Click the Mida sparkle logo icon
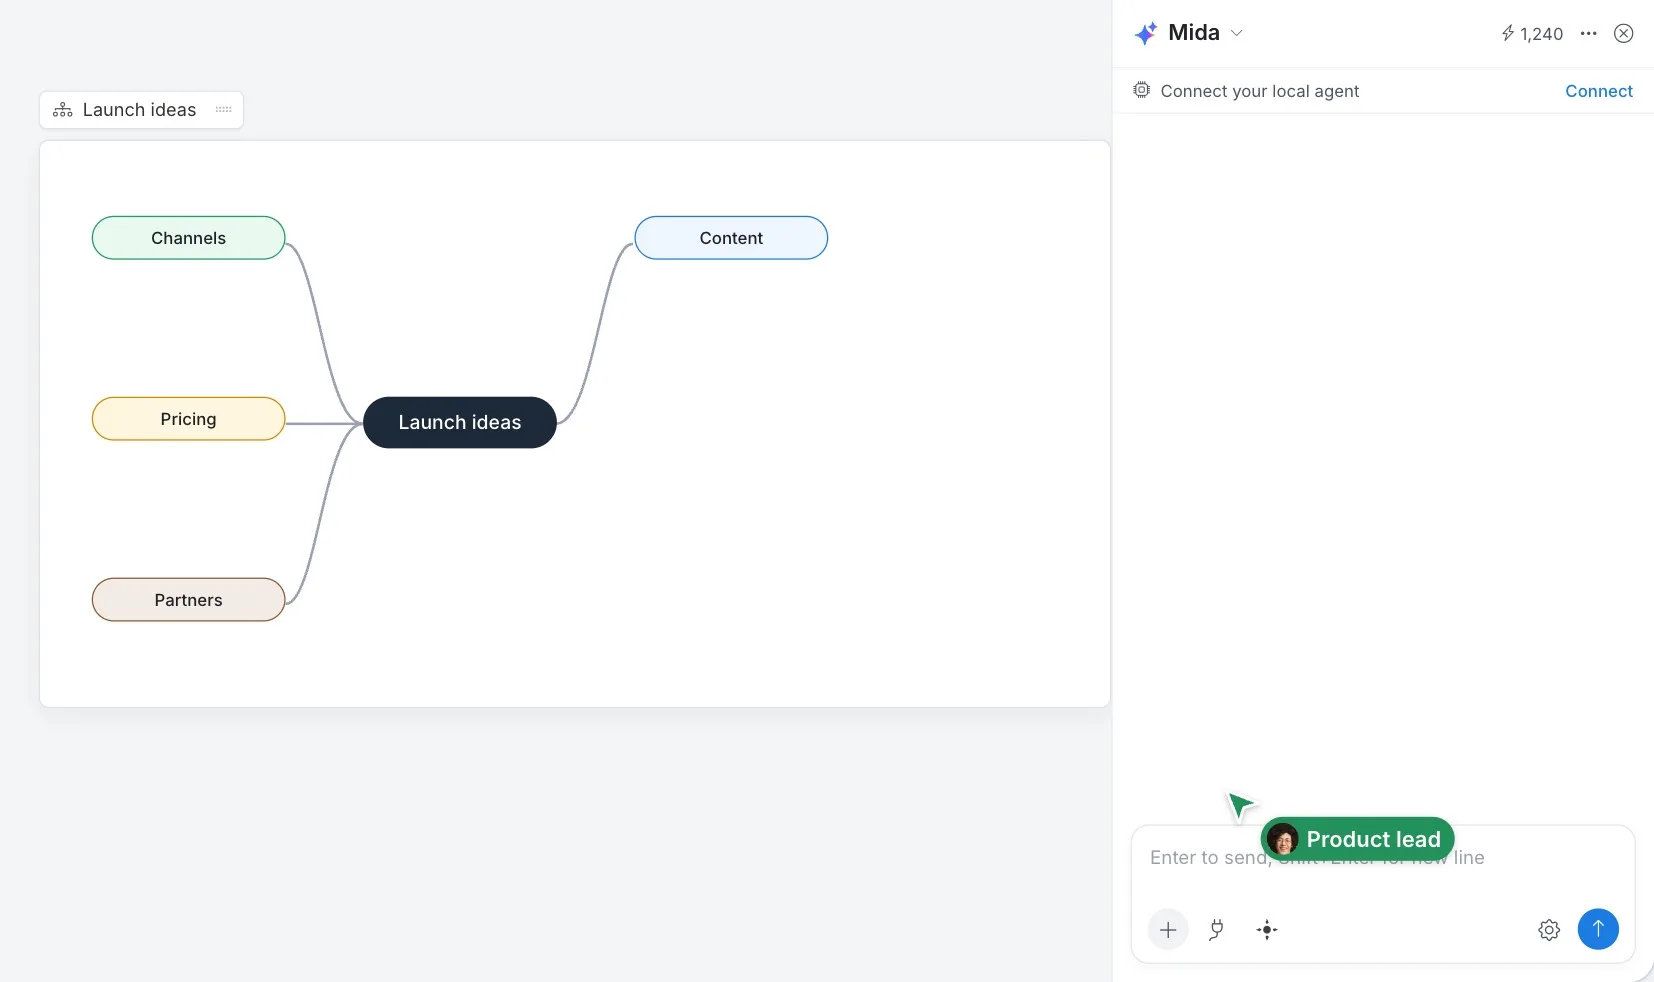The height and width of the screenshot is (982, 1654). click(x=1146, y=33)
